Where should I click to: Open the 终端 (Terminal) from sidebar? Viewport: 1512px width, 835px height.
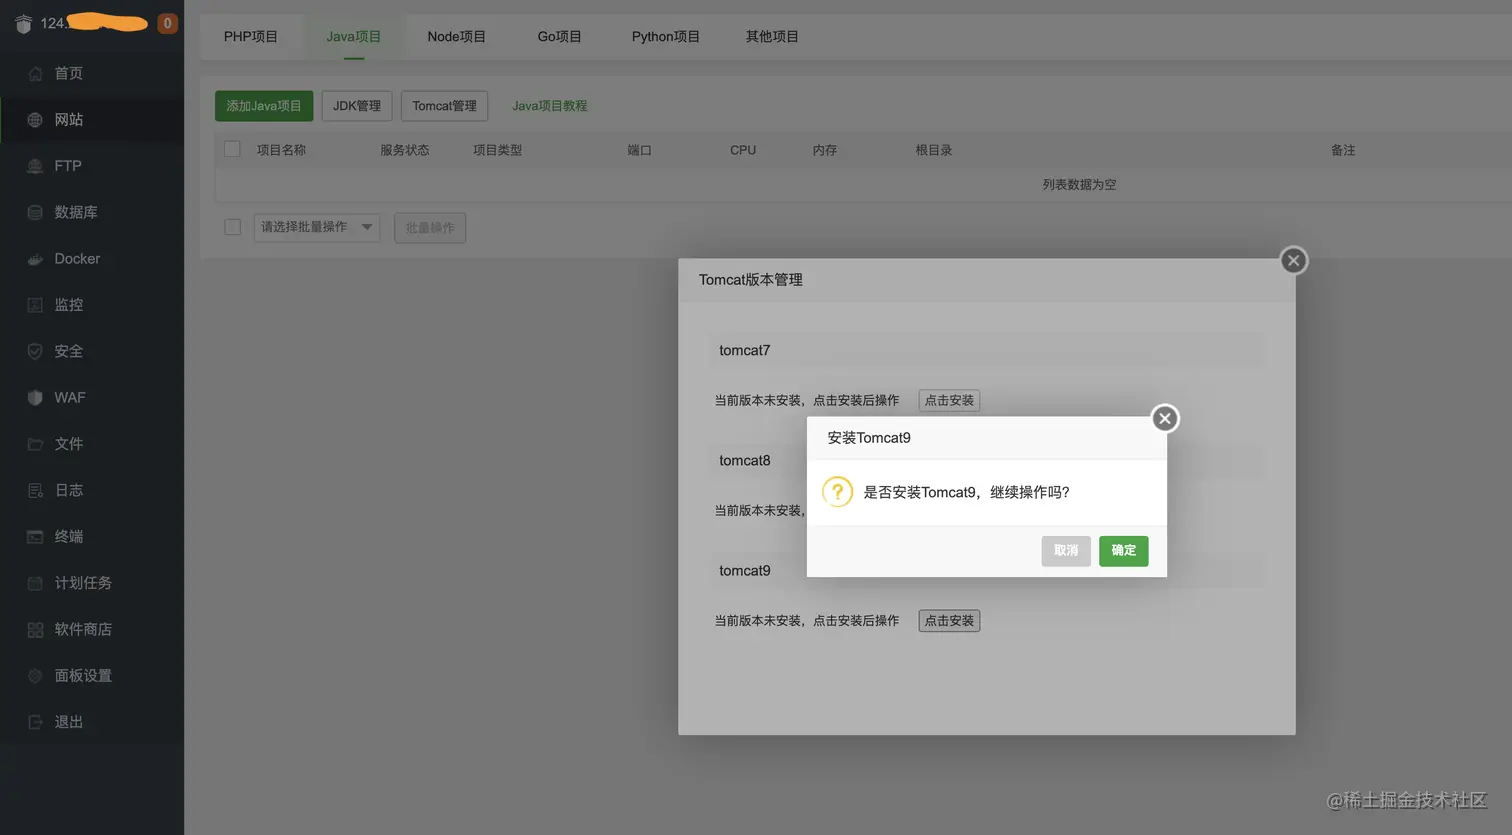(x=68, y=536)
